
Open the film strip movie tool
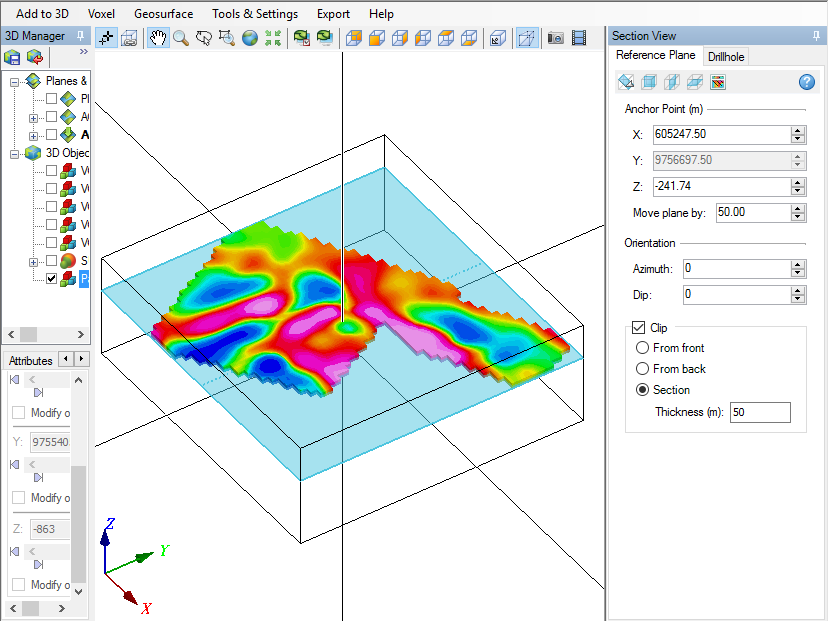pos(579,38)
